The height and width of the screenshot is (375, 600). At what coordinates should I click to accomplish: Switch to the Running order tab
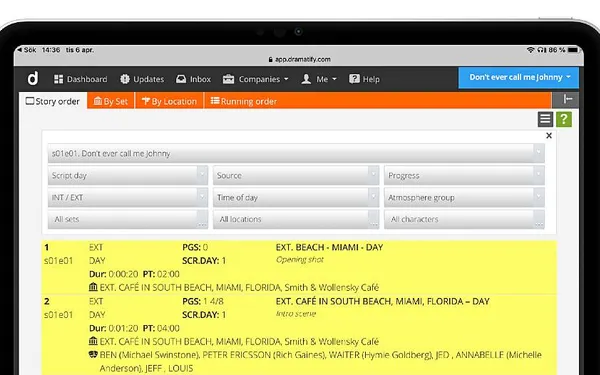[x=243, y=101]
